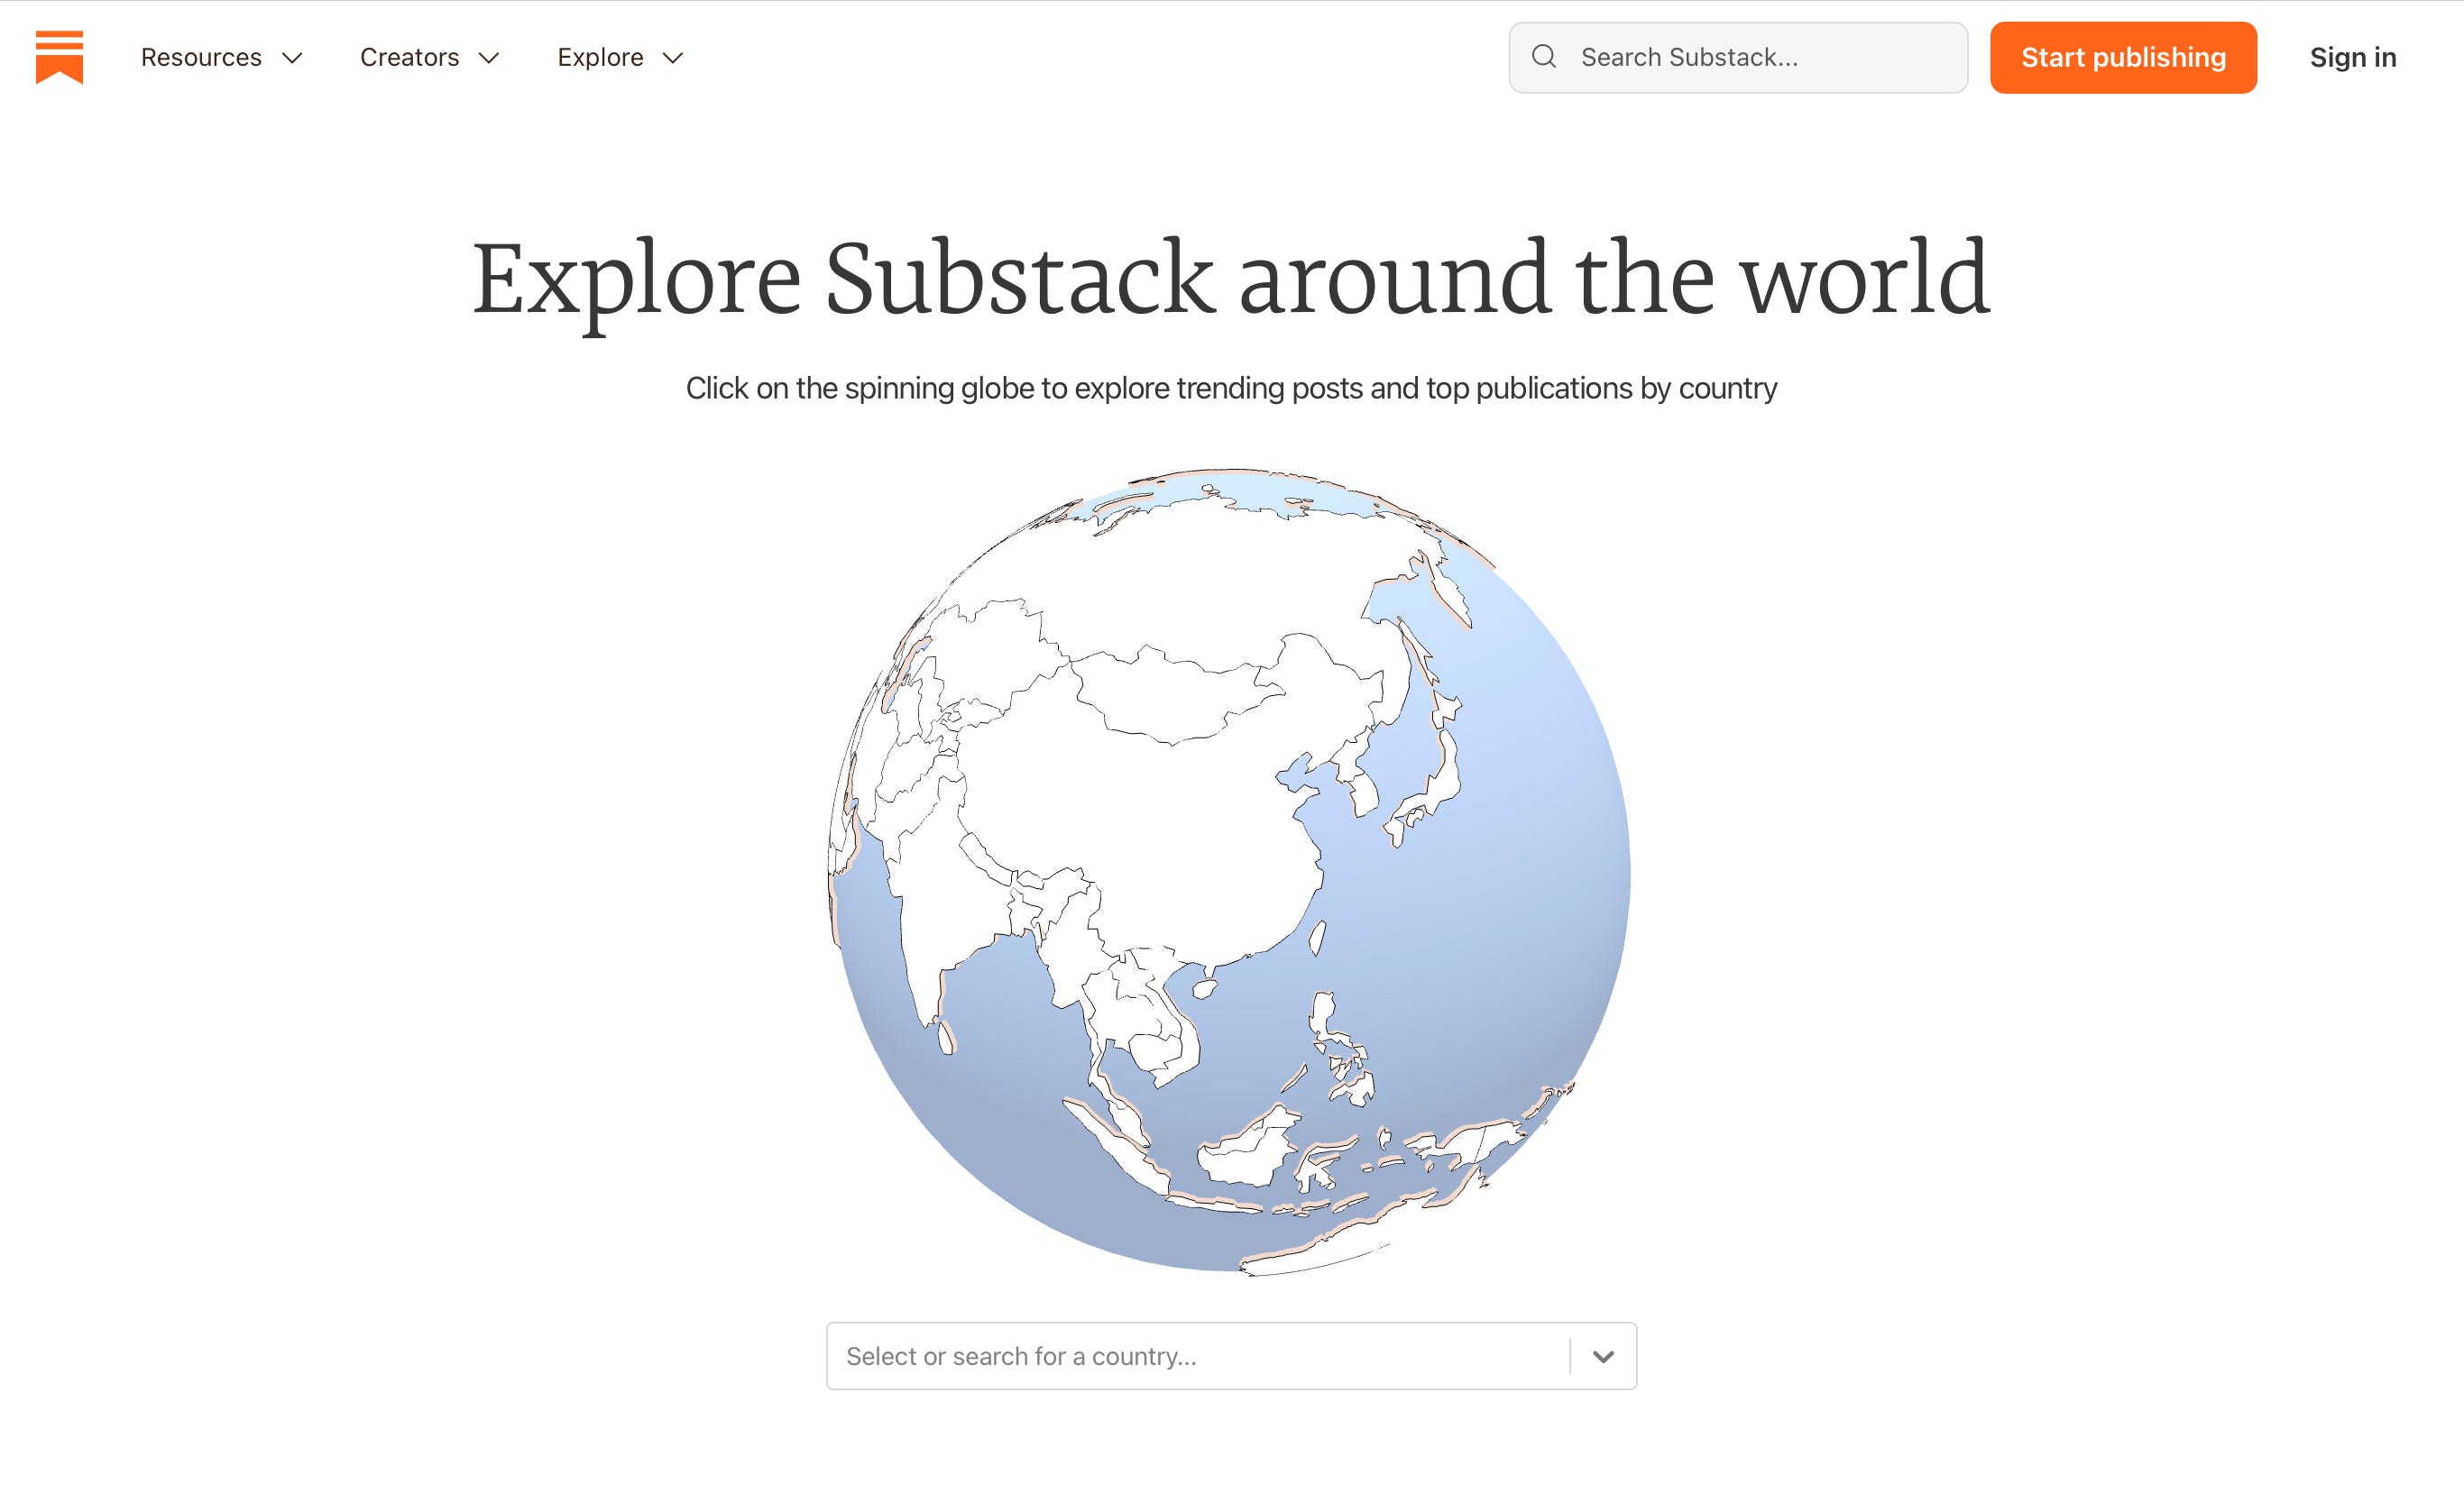
Task: Click the Sign in link
Action: click(x=2352, y=57)
